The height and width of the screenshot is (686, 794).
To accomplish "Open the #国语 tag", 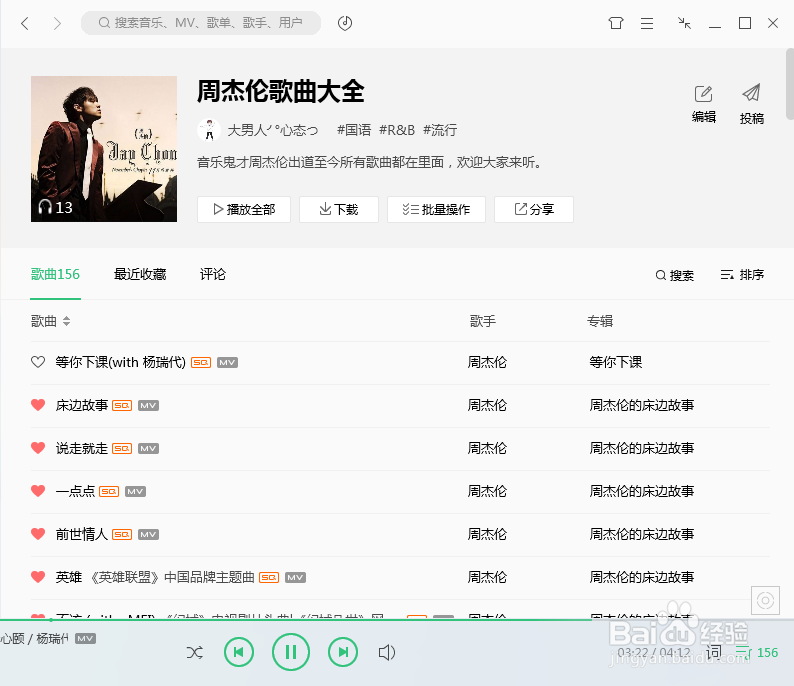I will coord(354,130).
